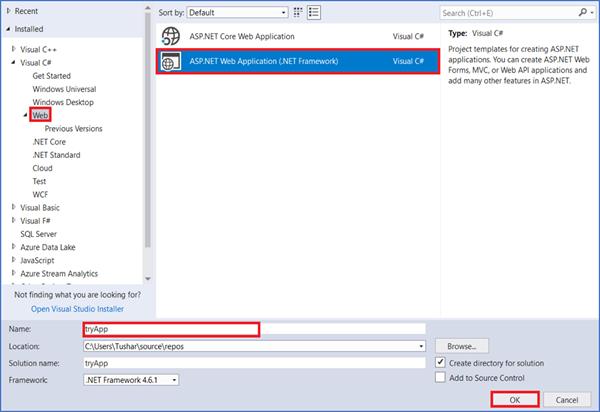Select the Windows Universal category
This screenshot has height=412, width=600.
pos(64,89)
